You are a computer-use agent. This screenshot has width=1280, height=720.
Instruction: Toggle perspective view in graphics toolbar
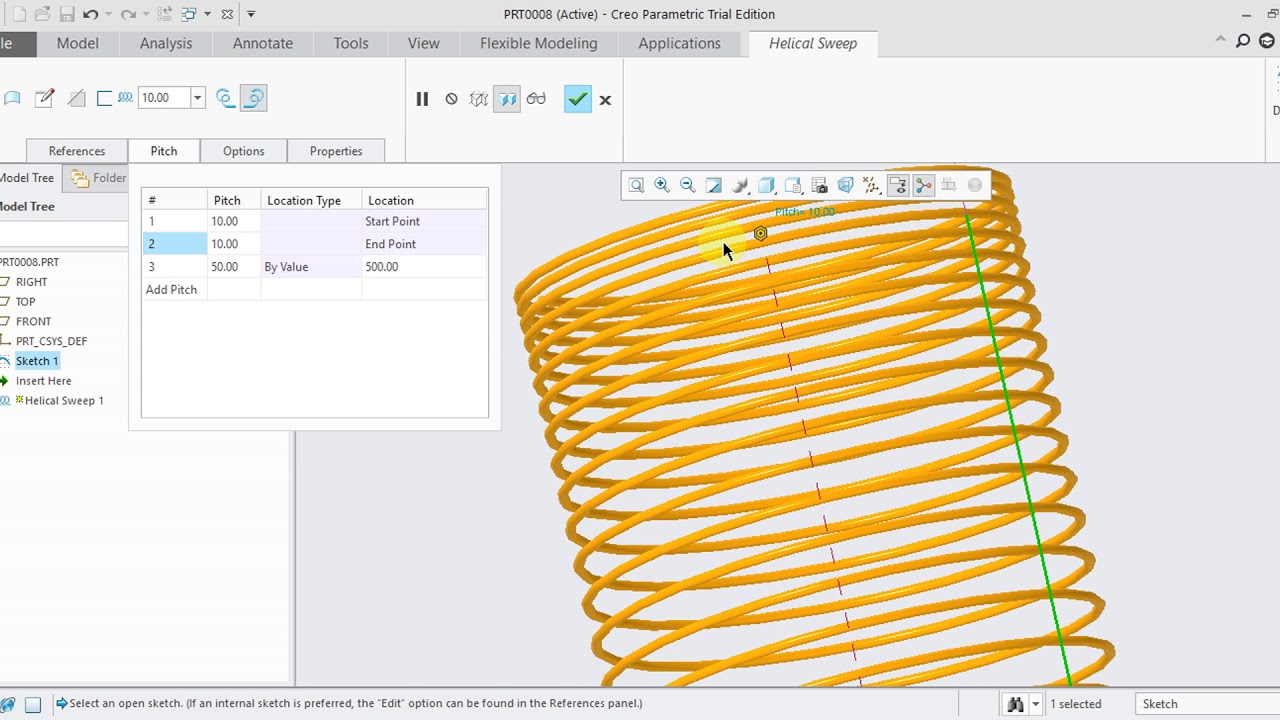click(845, 185)
